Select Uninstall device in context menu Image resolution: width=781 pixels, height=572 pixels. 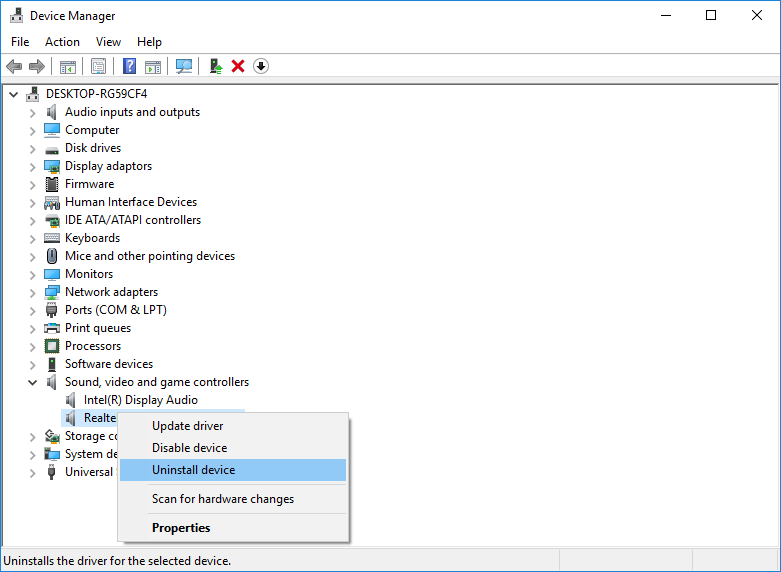(x=233, y=470)
